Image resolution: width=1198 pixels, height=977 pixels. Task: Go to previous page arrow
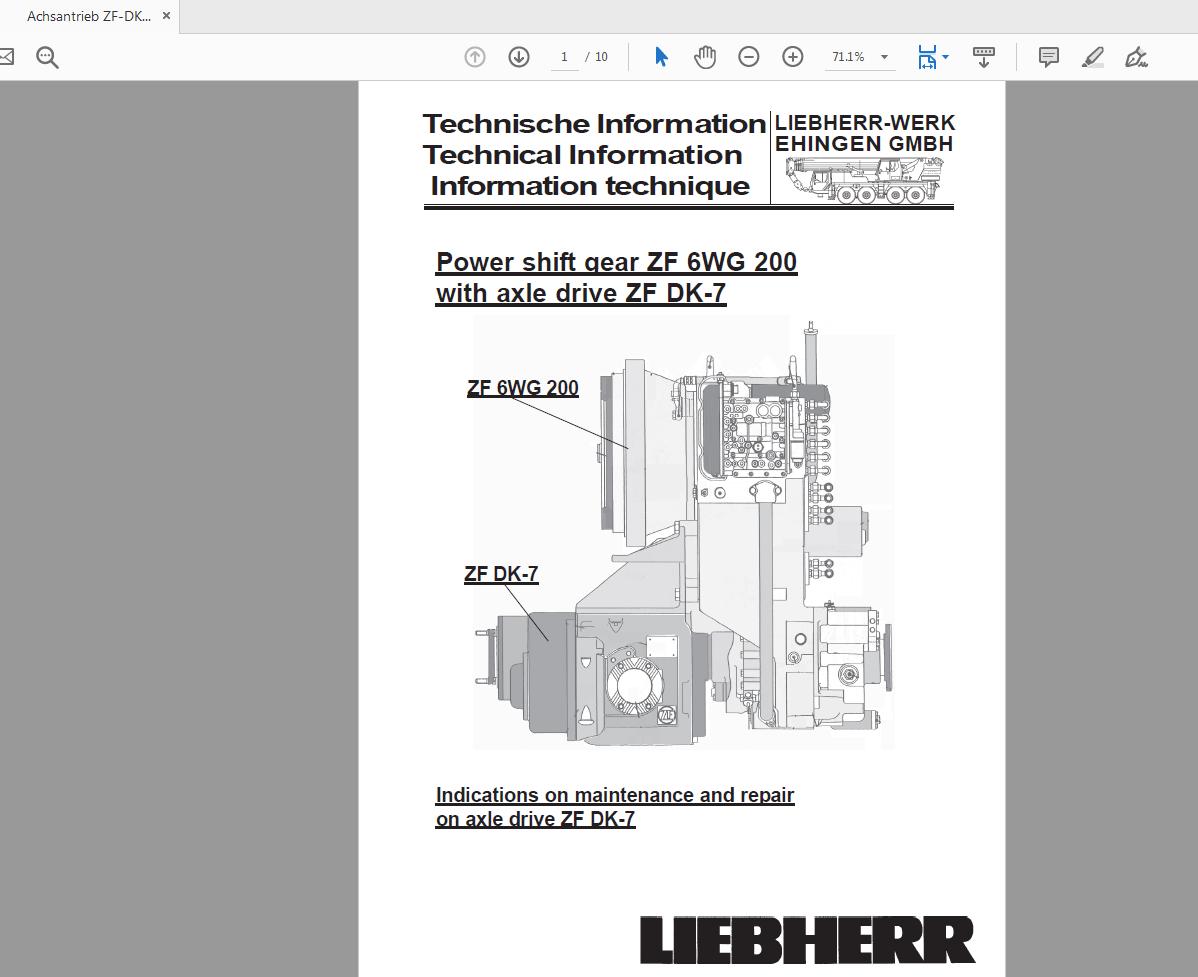[474, 57]
